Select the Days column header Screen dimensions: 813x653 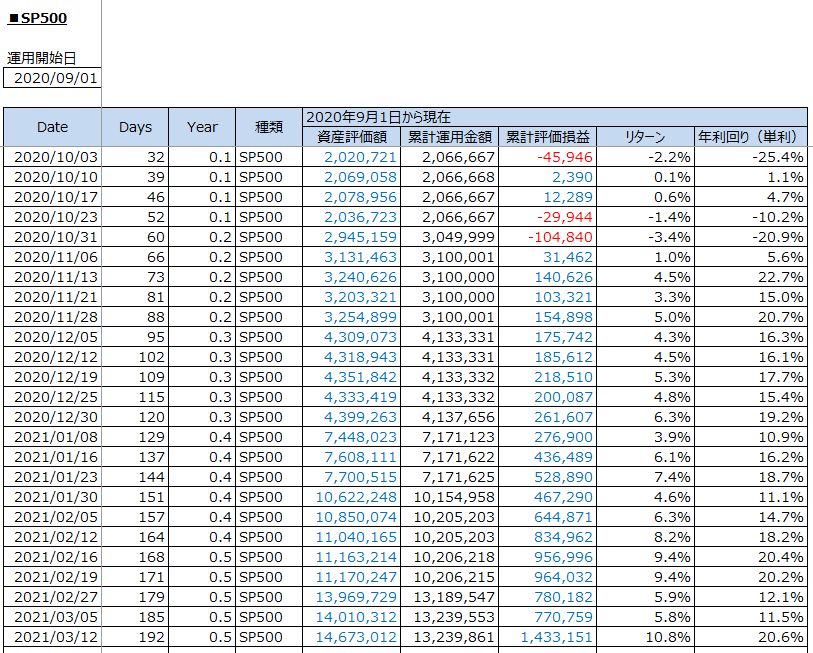135,127
